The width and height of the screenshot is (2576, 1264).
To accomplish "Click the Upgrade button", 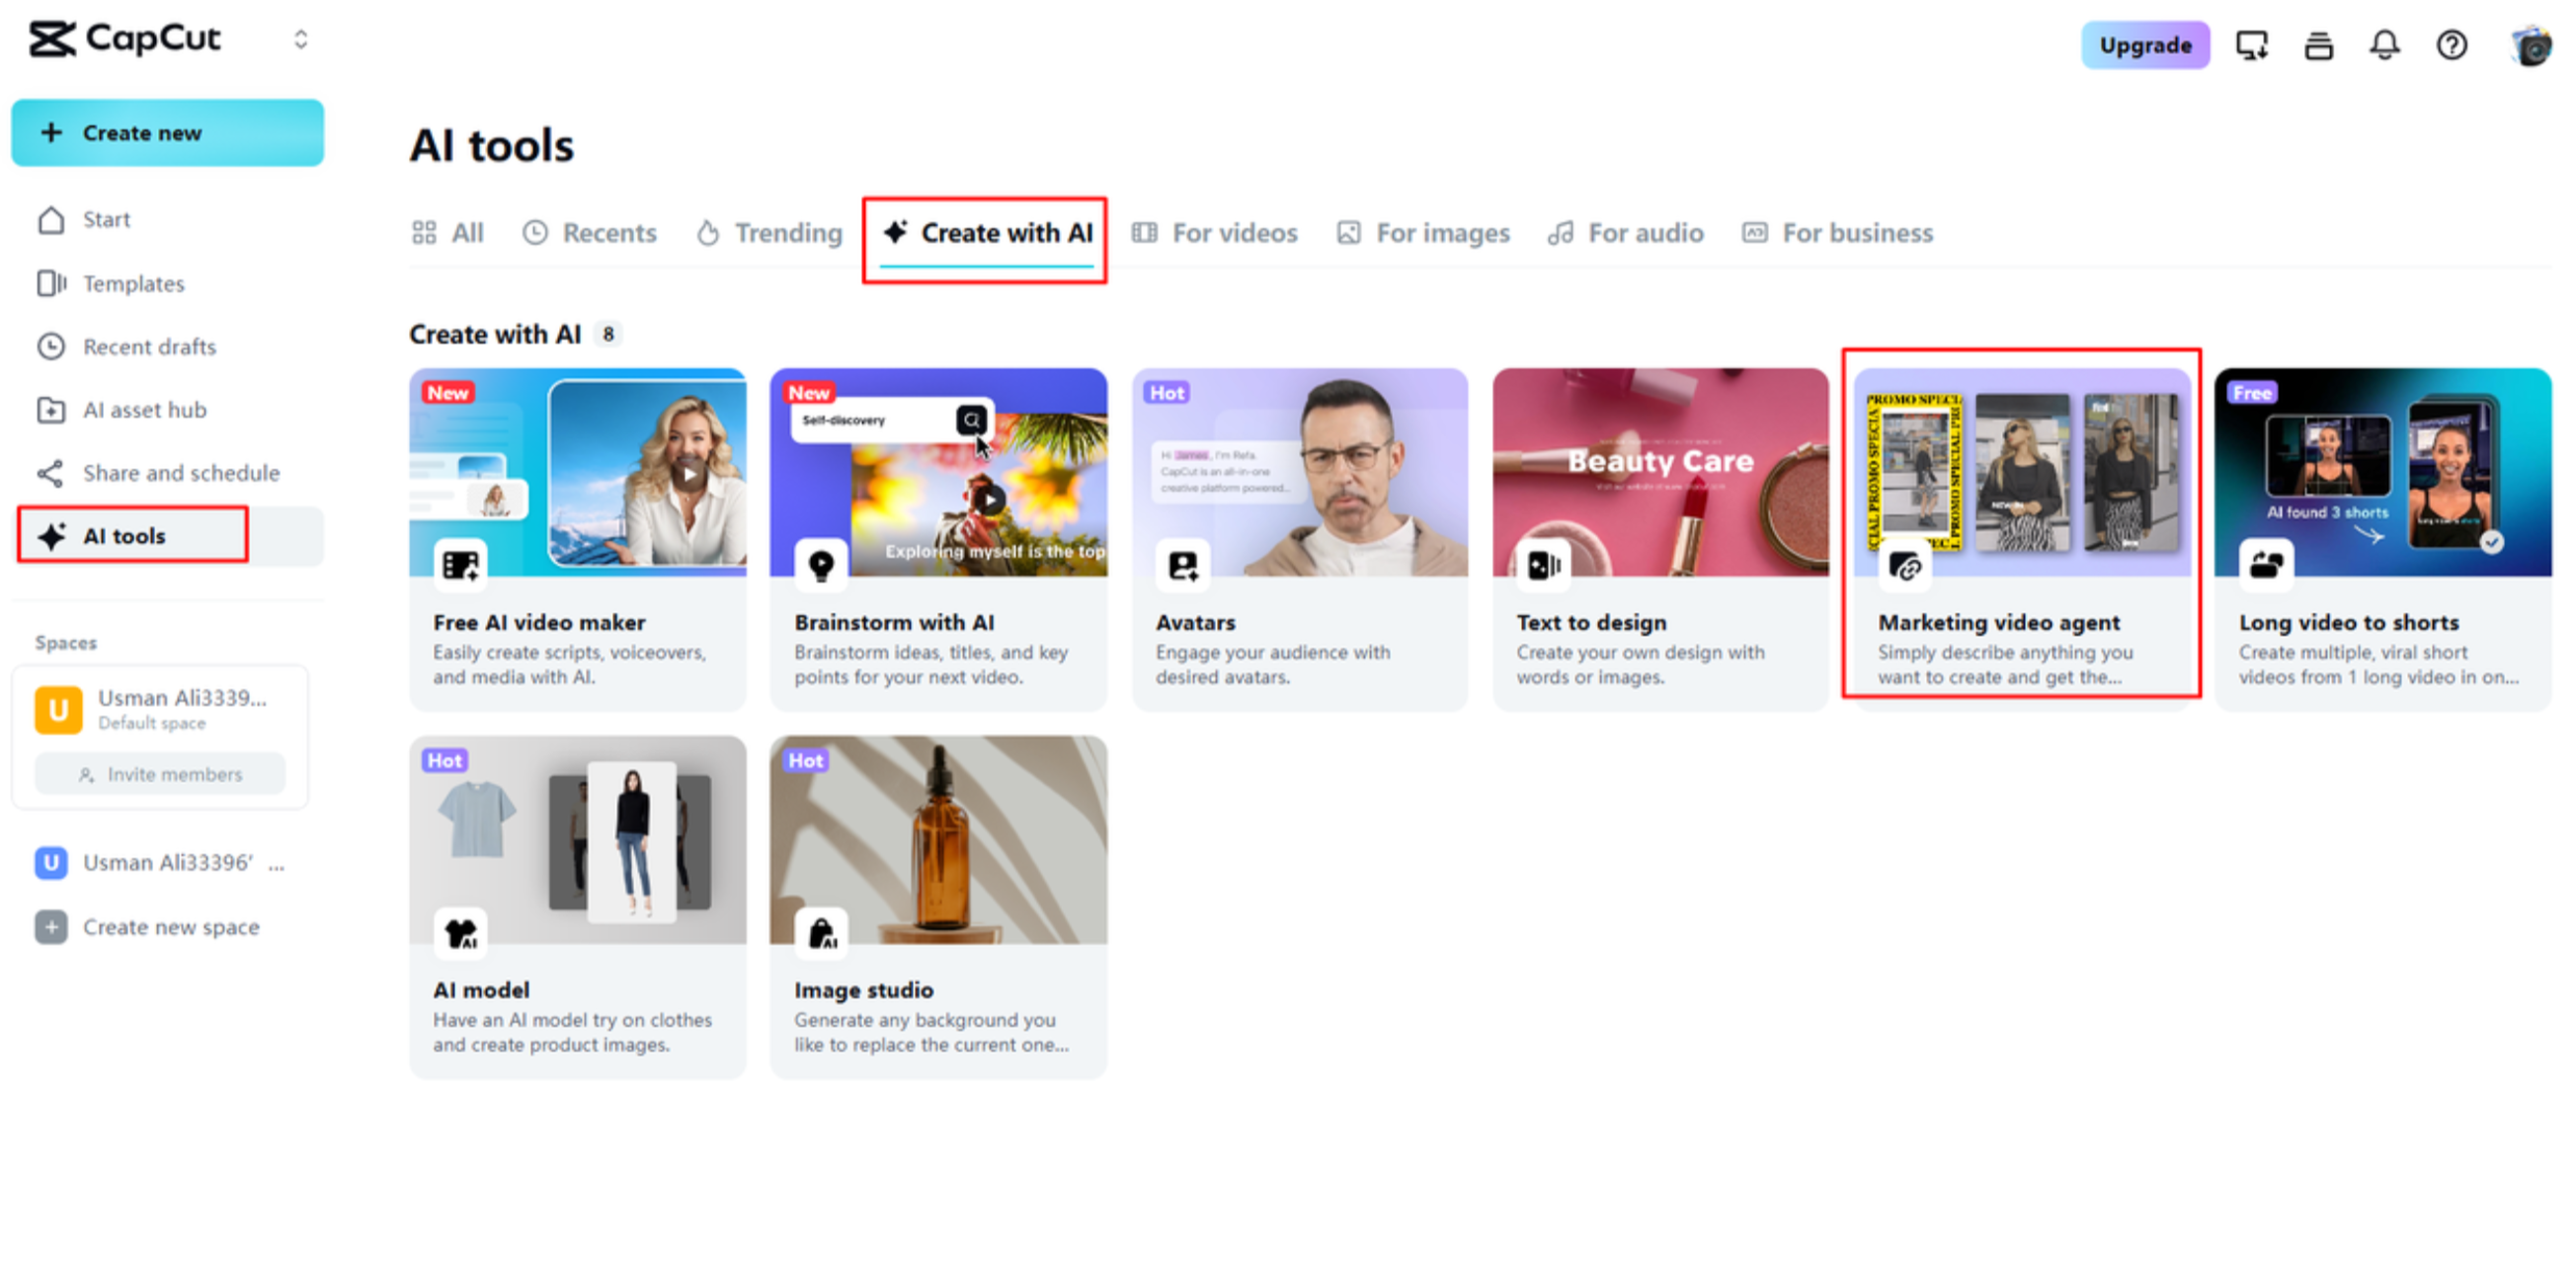I will [x=2145, y=45].
